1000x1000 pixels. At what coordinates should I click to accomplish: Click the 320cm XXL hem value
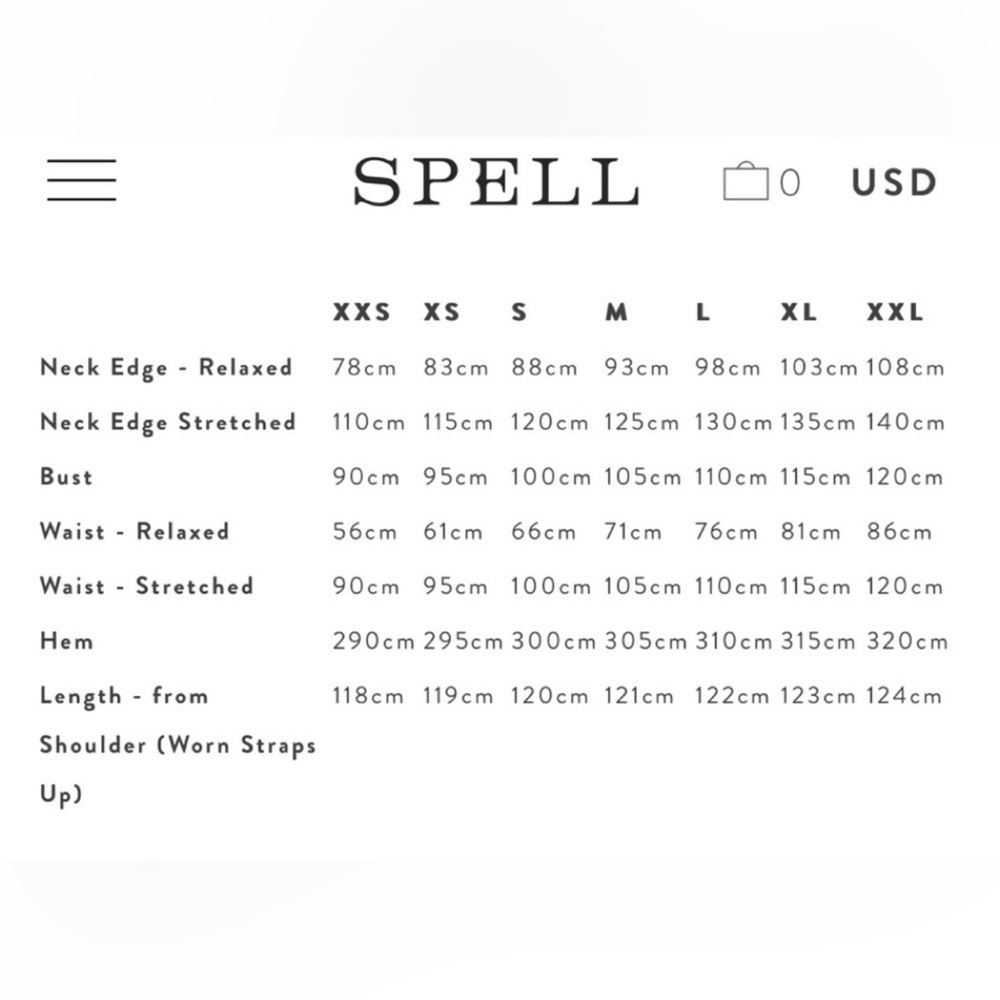point(907,641)
